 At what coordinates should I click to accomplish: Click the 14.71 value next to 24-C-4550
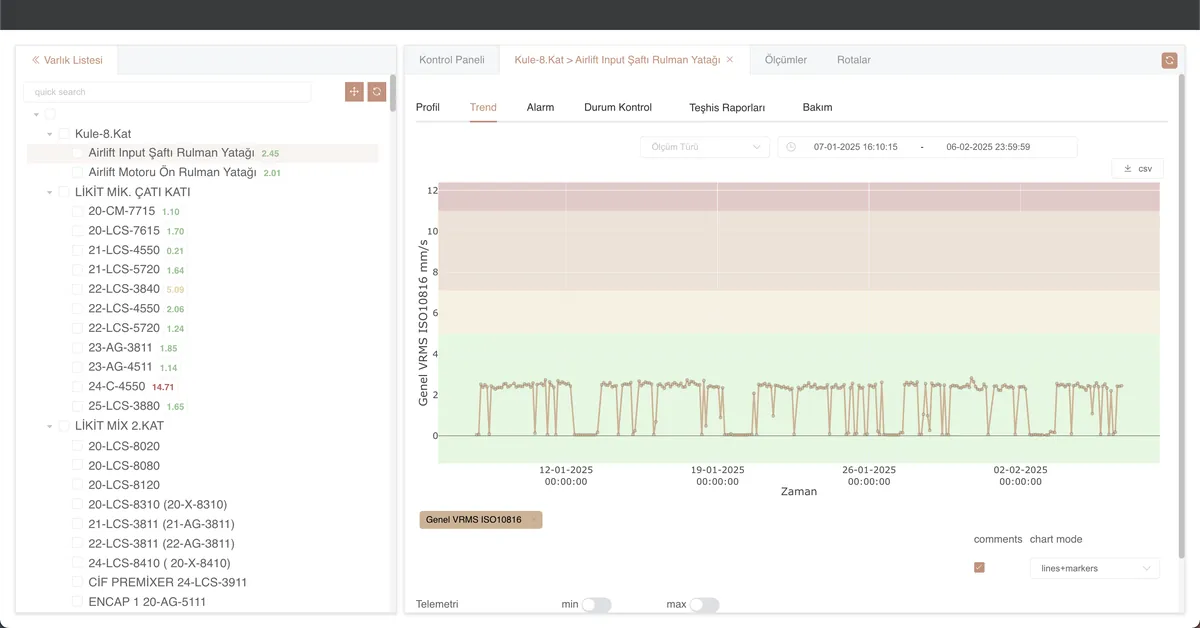[x=163, y=387]
